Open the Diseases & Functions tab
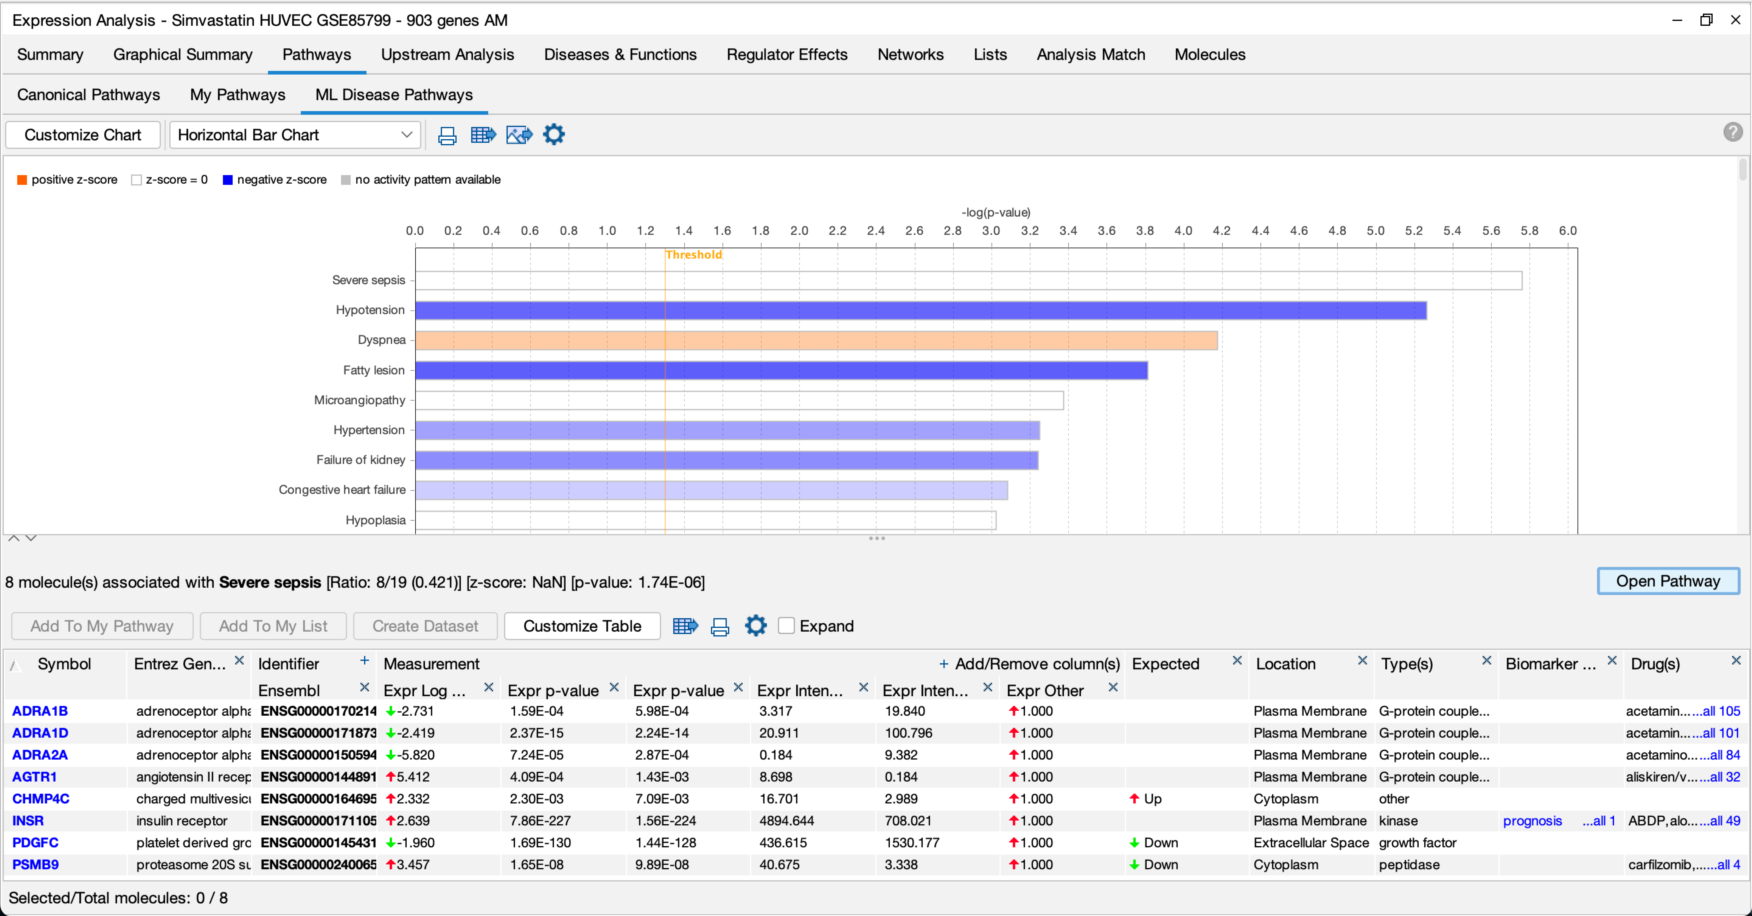1752x916 pixels. click(x=620, y=55)
